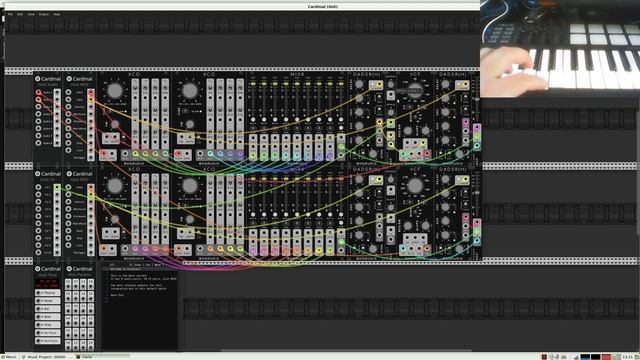Click port 01 on Host Parameters module
The width and height of the screenshot is (640, 360).
[68, 283]
